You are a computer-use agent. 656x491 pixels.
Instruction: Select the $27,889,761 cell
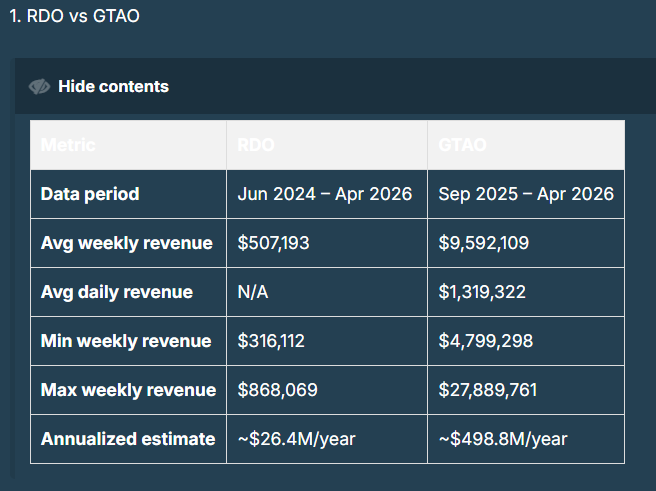(488, 390)
